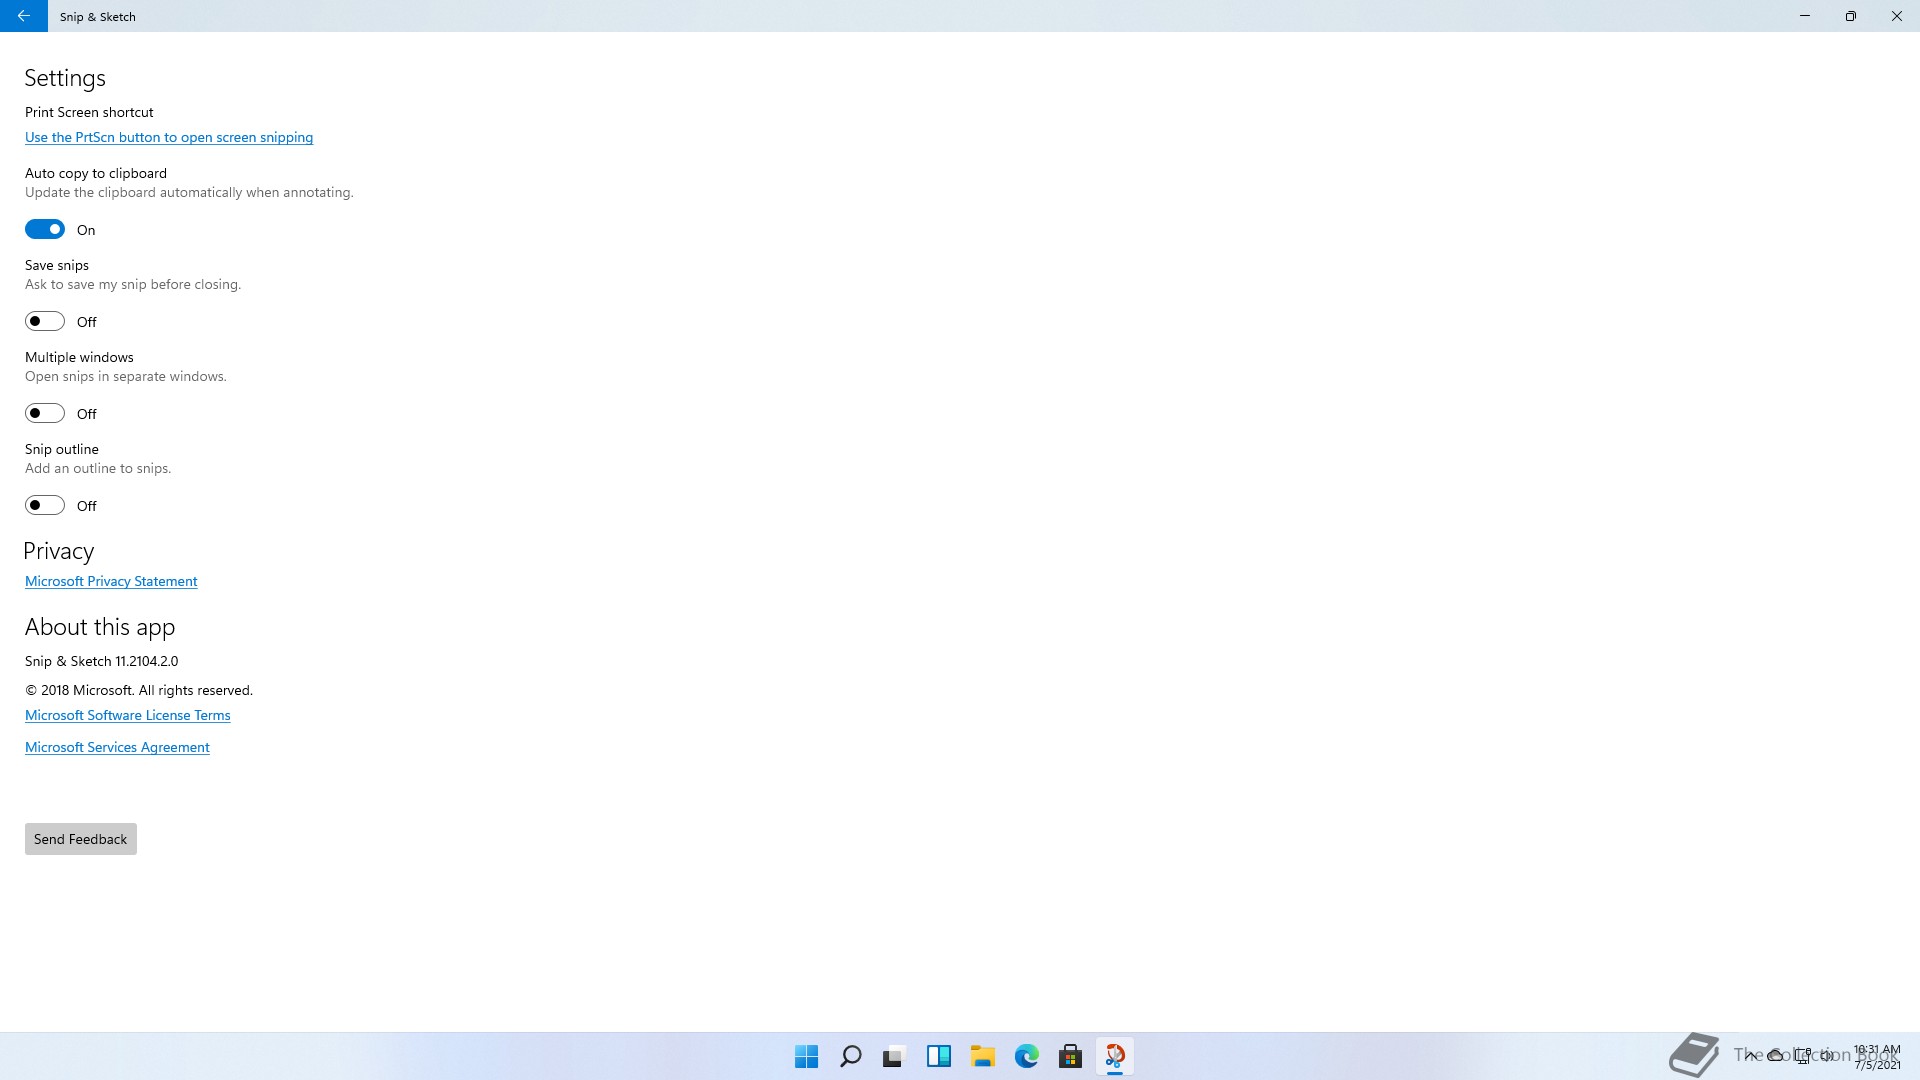Show hidden icons in system tray

pos(1751,1055)
